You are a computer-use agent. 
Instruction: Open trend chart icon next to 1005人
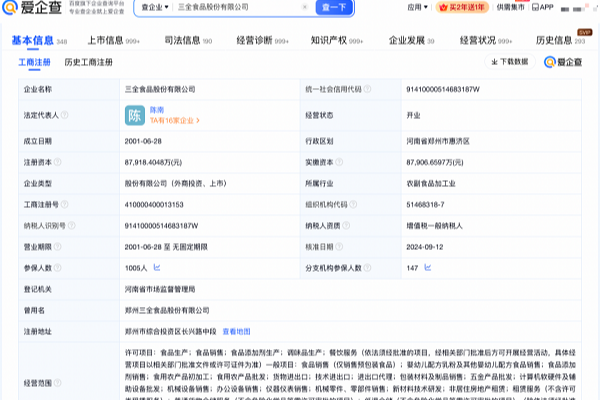pyautogui.click(x=157, y=268)
